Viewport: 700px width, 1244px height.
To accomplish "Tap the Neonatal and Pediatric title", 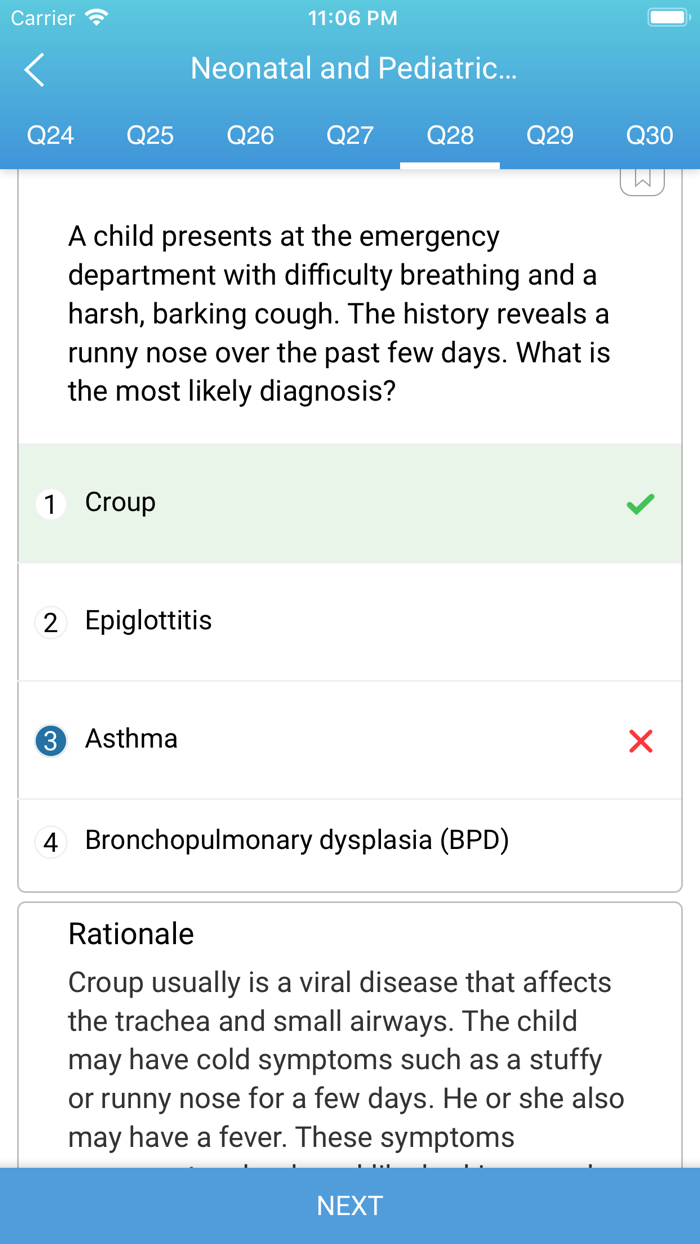I will point(352,68).
